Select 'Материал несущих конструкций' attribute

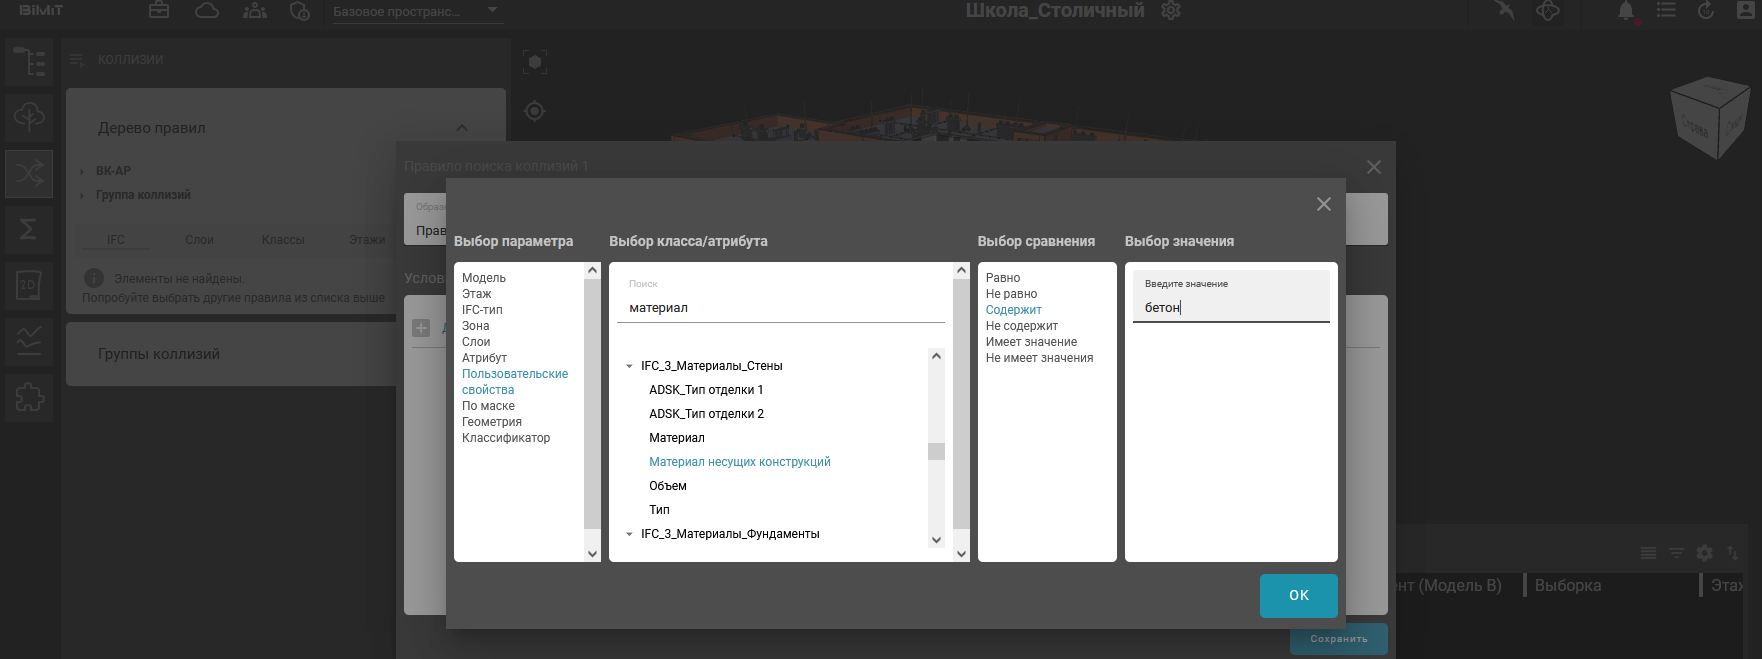[739, 462]
